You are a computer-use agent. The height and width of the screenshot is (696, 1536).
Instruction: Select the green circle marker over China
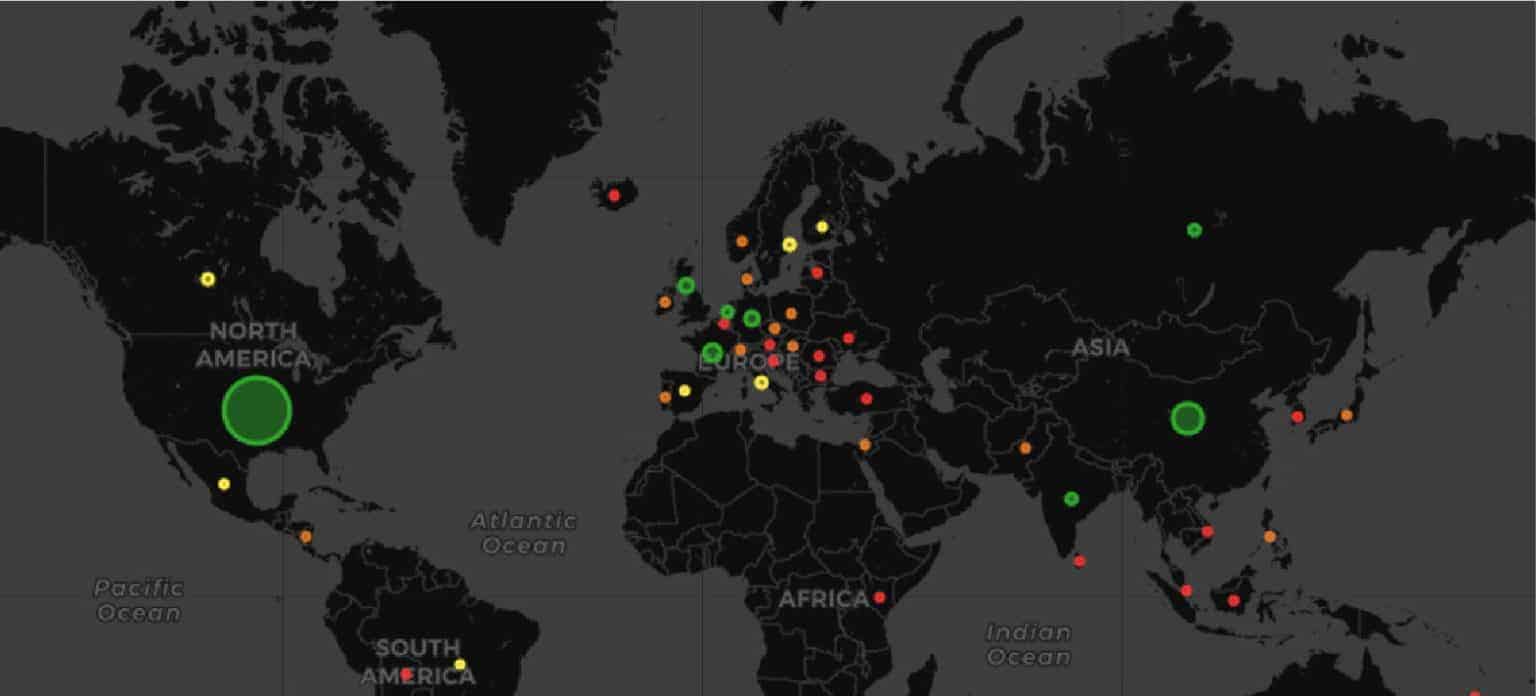pos(1187,418)
